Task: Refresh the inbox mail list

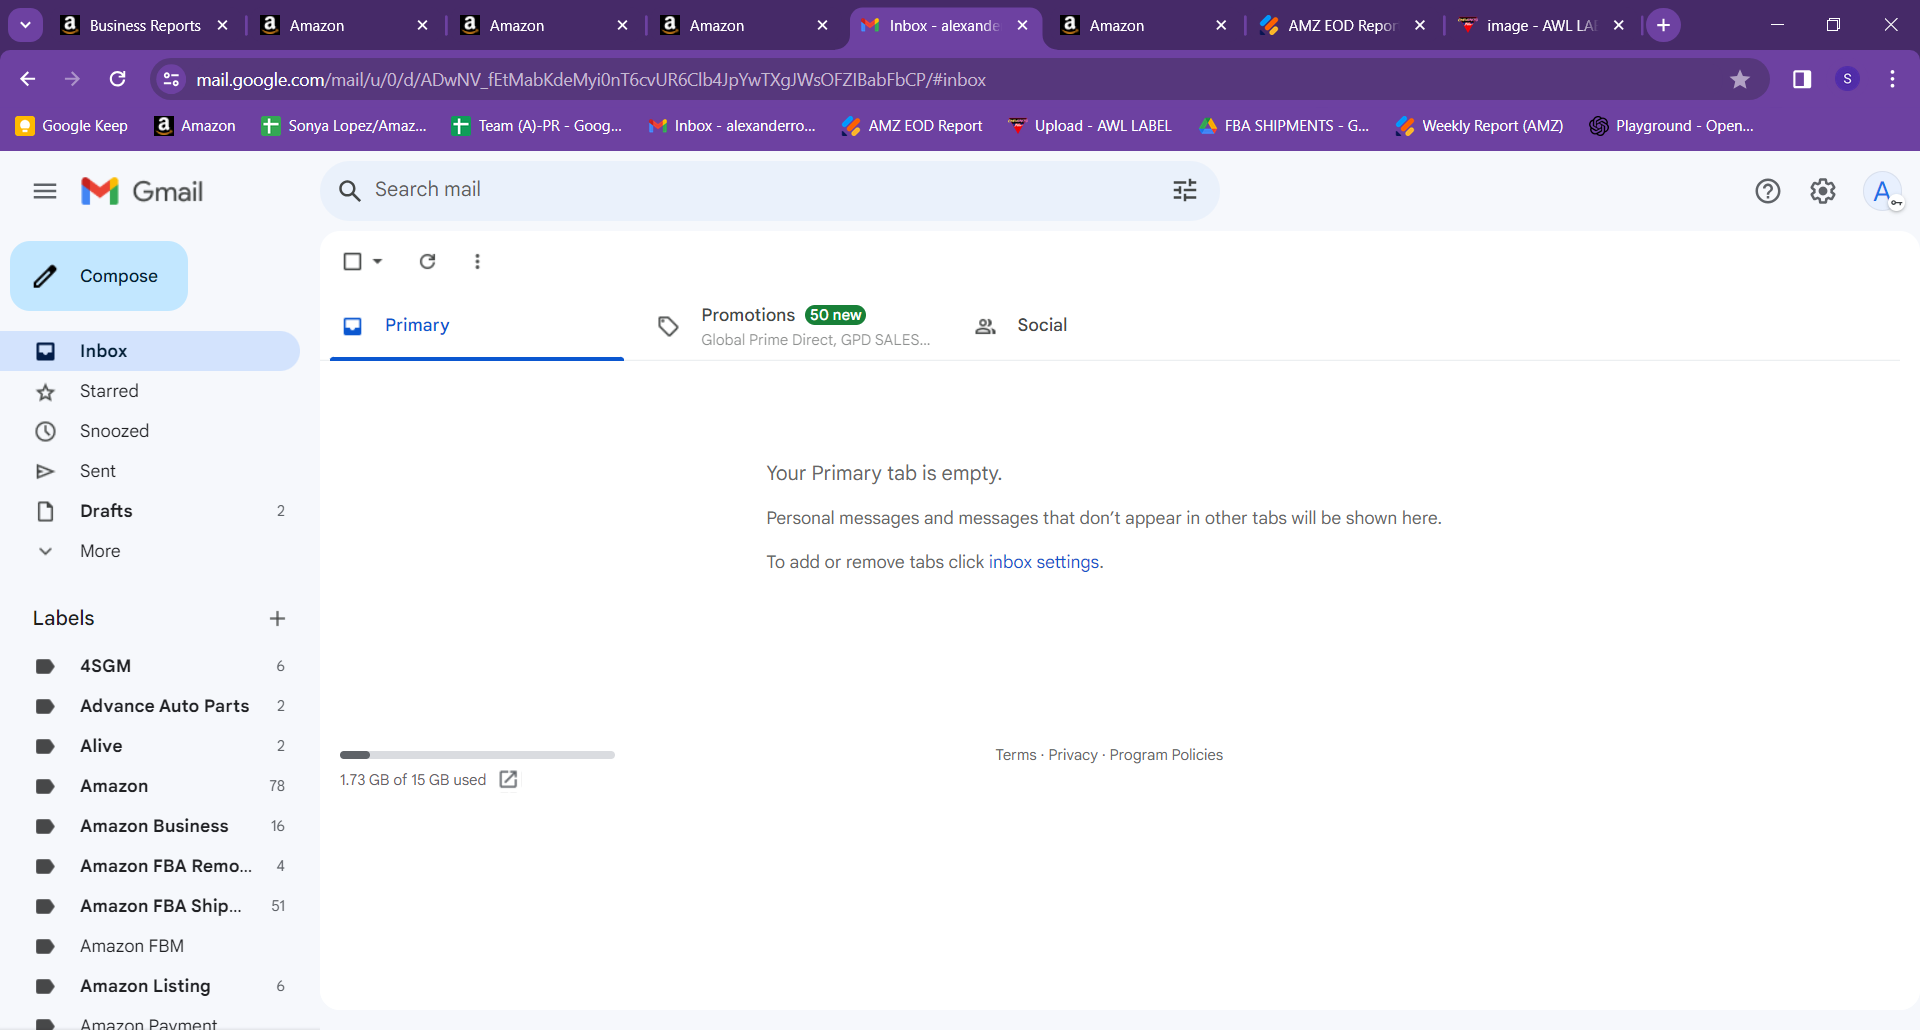Action: [x=427, y=261]
